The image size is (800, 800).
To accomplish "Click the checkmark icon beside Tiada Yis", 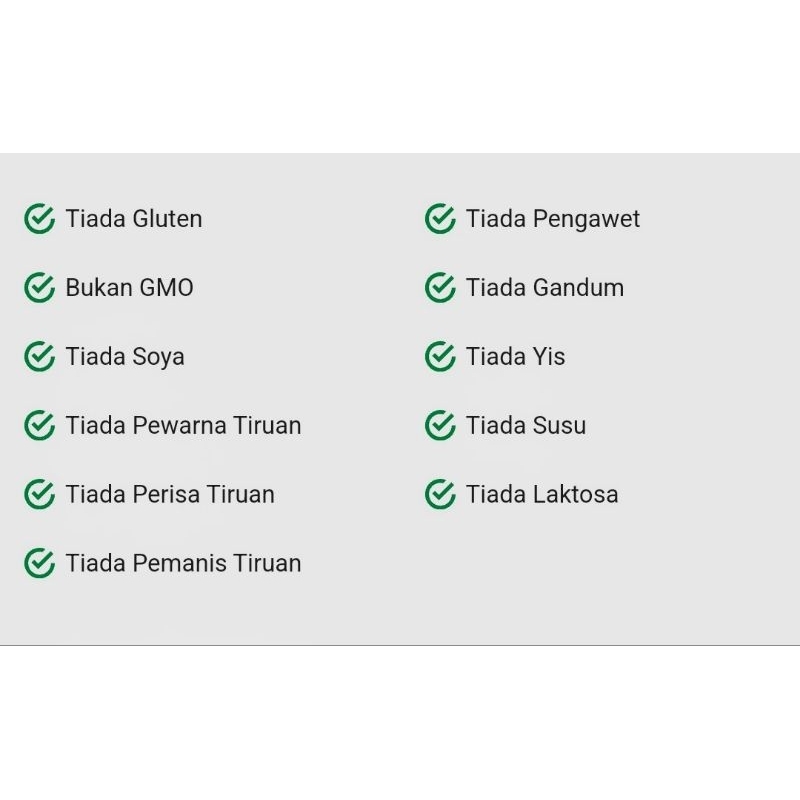I will pos(440,357).
